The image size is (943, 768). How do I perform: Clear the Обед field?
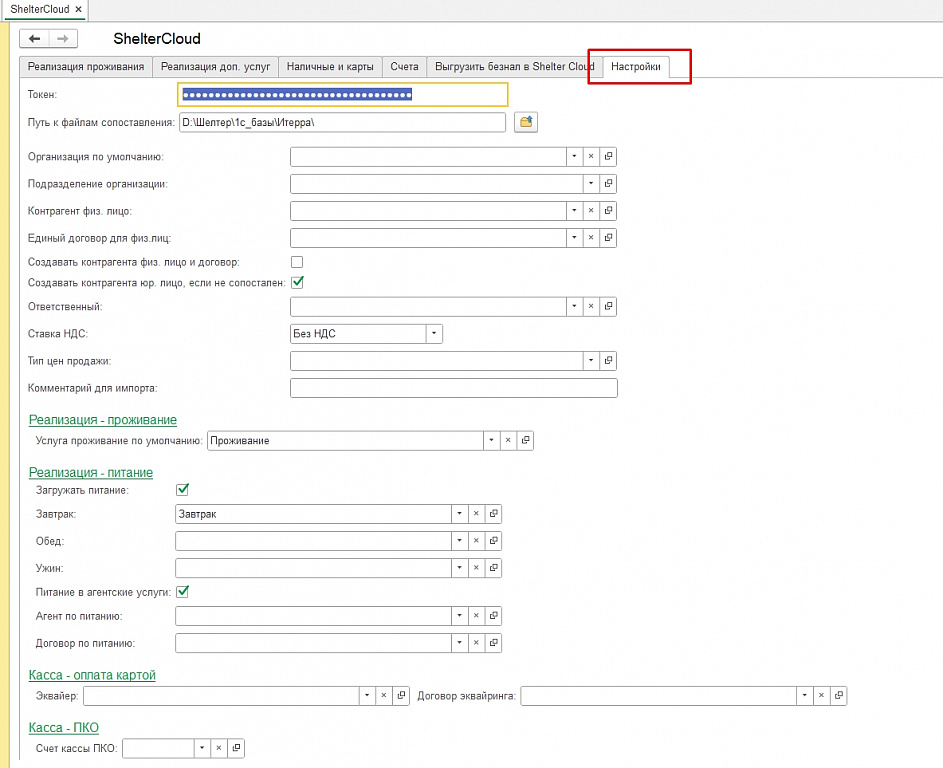coord(476,541)
